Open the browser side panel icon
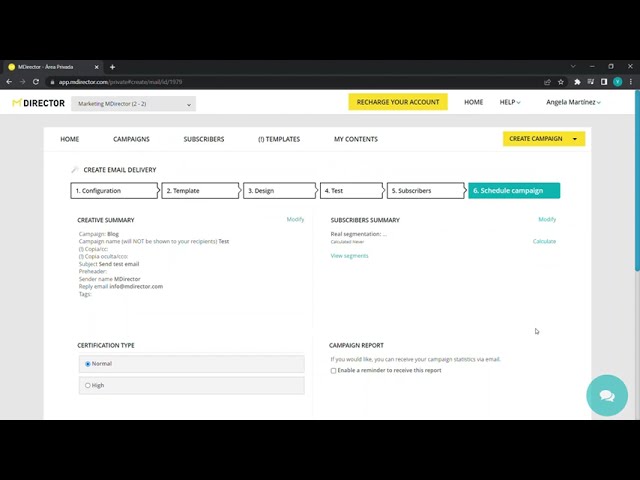Image resolution: width=640 pixels, height=480 pixels. (604, 82)
